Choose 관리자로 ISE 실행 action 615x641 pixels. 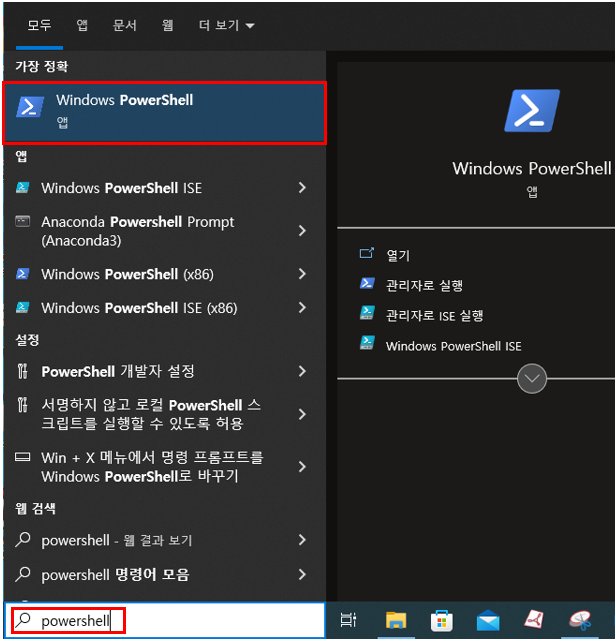pos(435,315)
